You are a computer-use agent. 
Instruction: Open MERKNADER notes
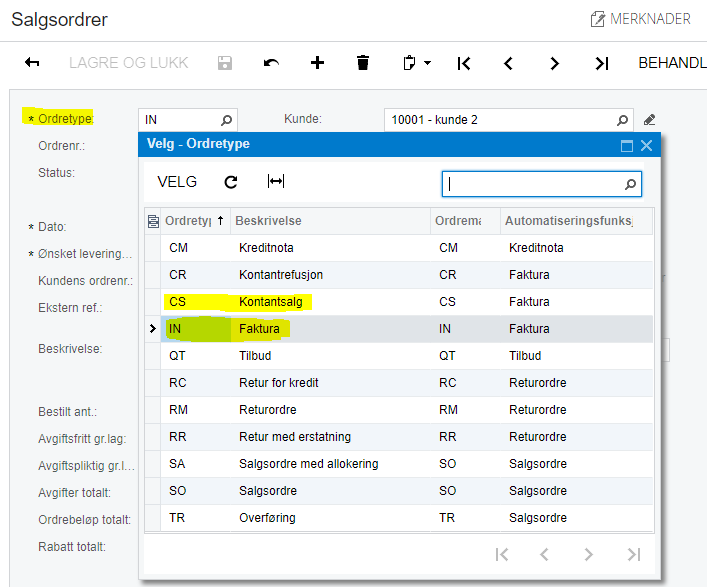[641, 19]
